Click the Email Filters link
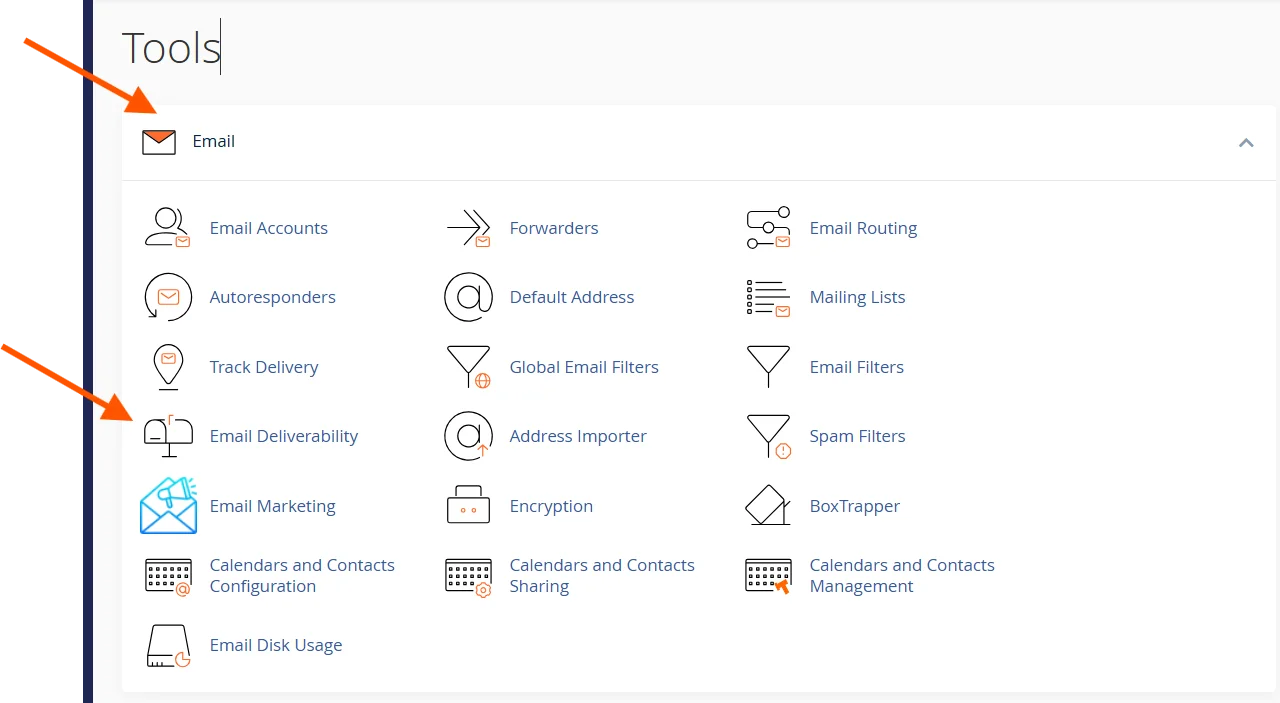The height and width of the screenshot is (703, 1280). 856,367
